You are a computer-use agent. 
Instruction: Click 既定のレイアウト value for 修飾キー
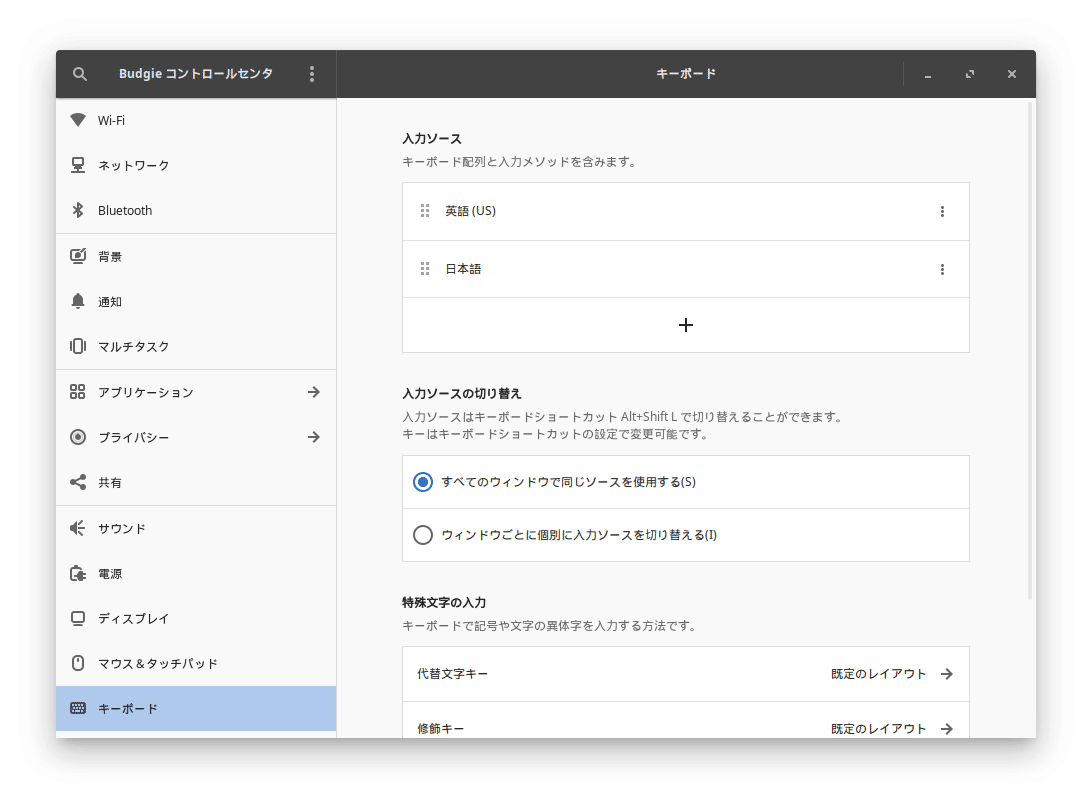click(x=878, y=729)
